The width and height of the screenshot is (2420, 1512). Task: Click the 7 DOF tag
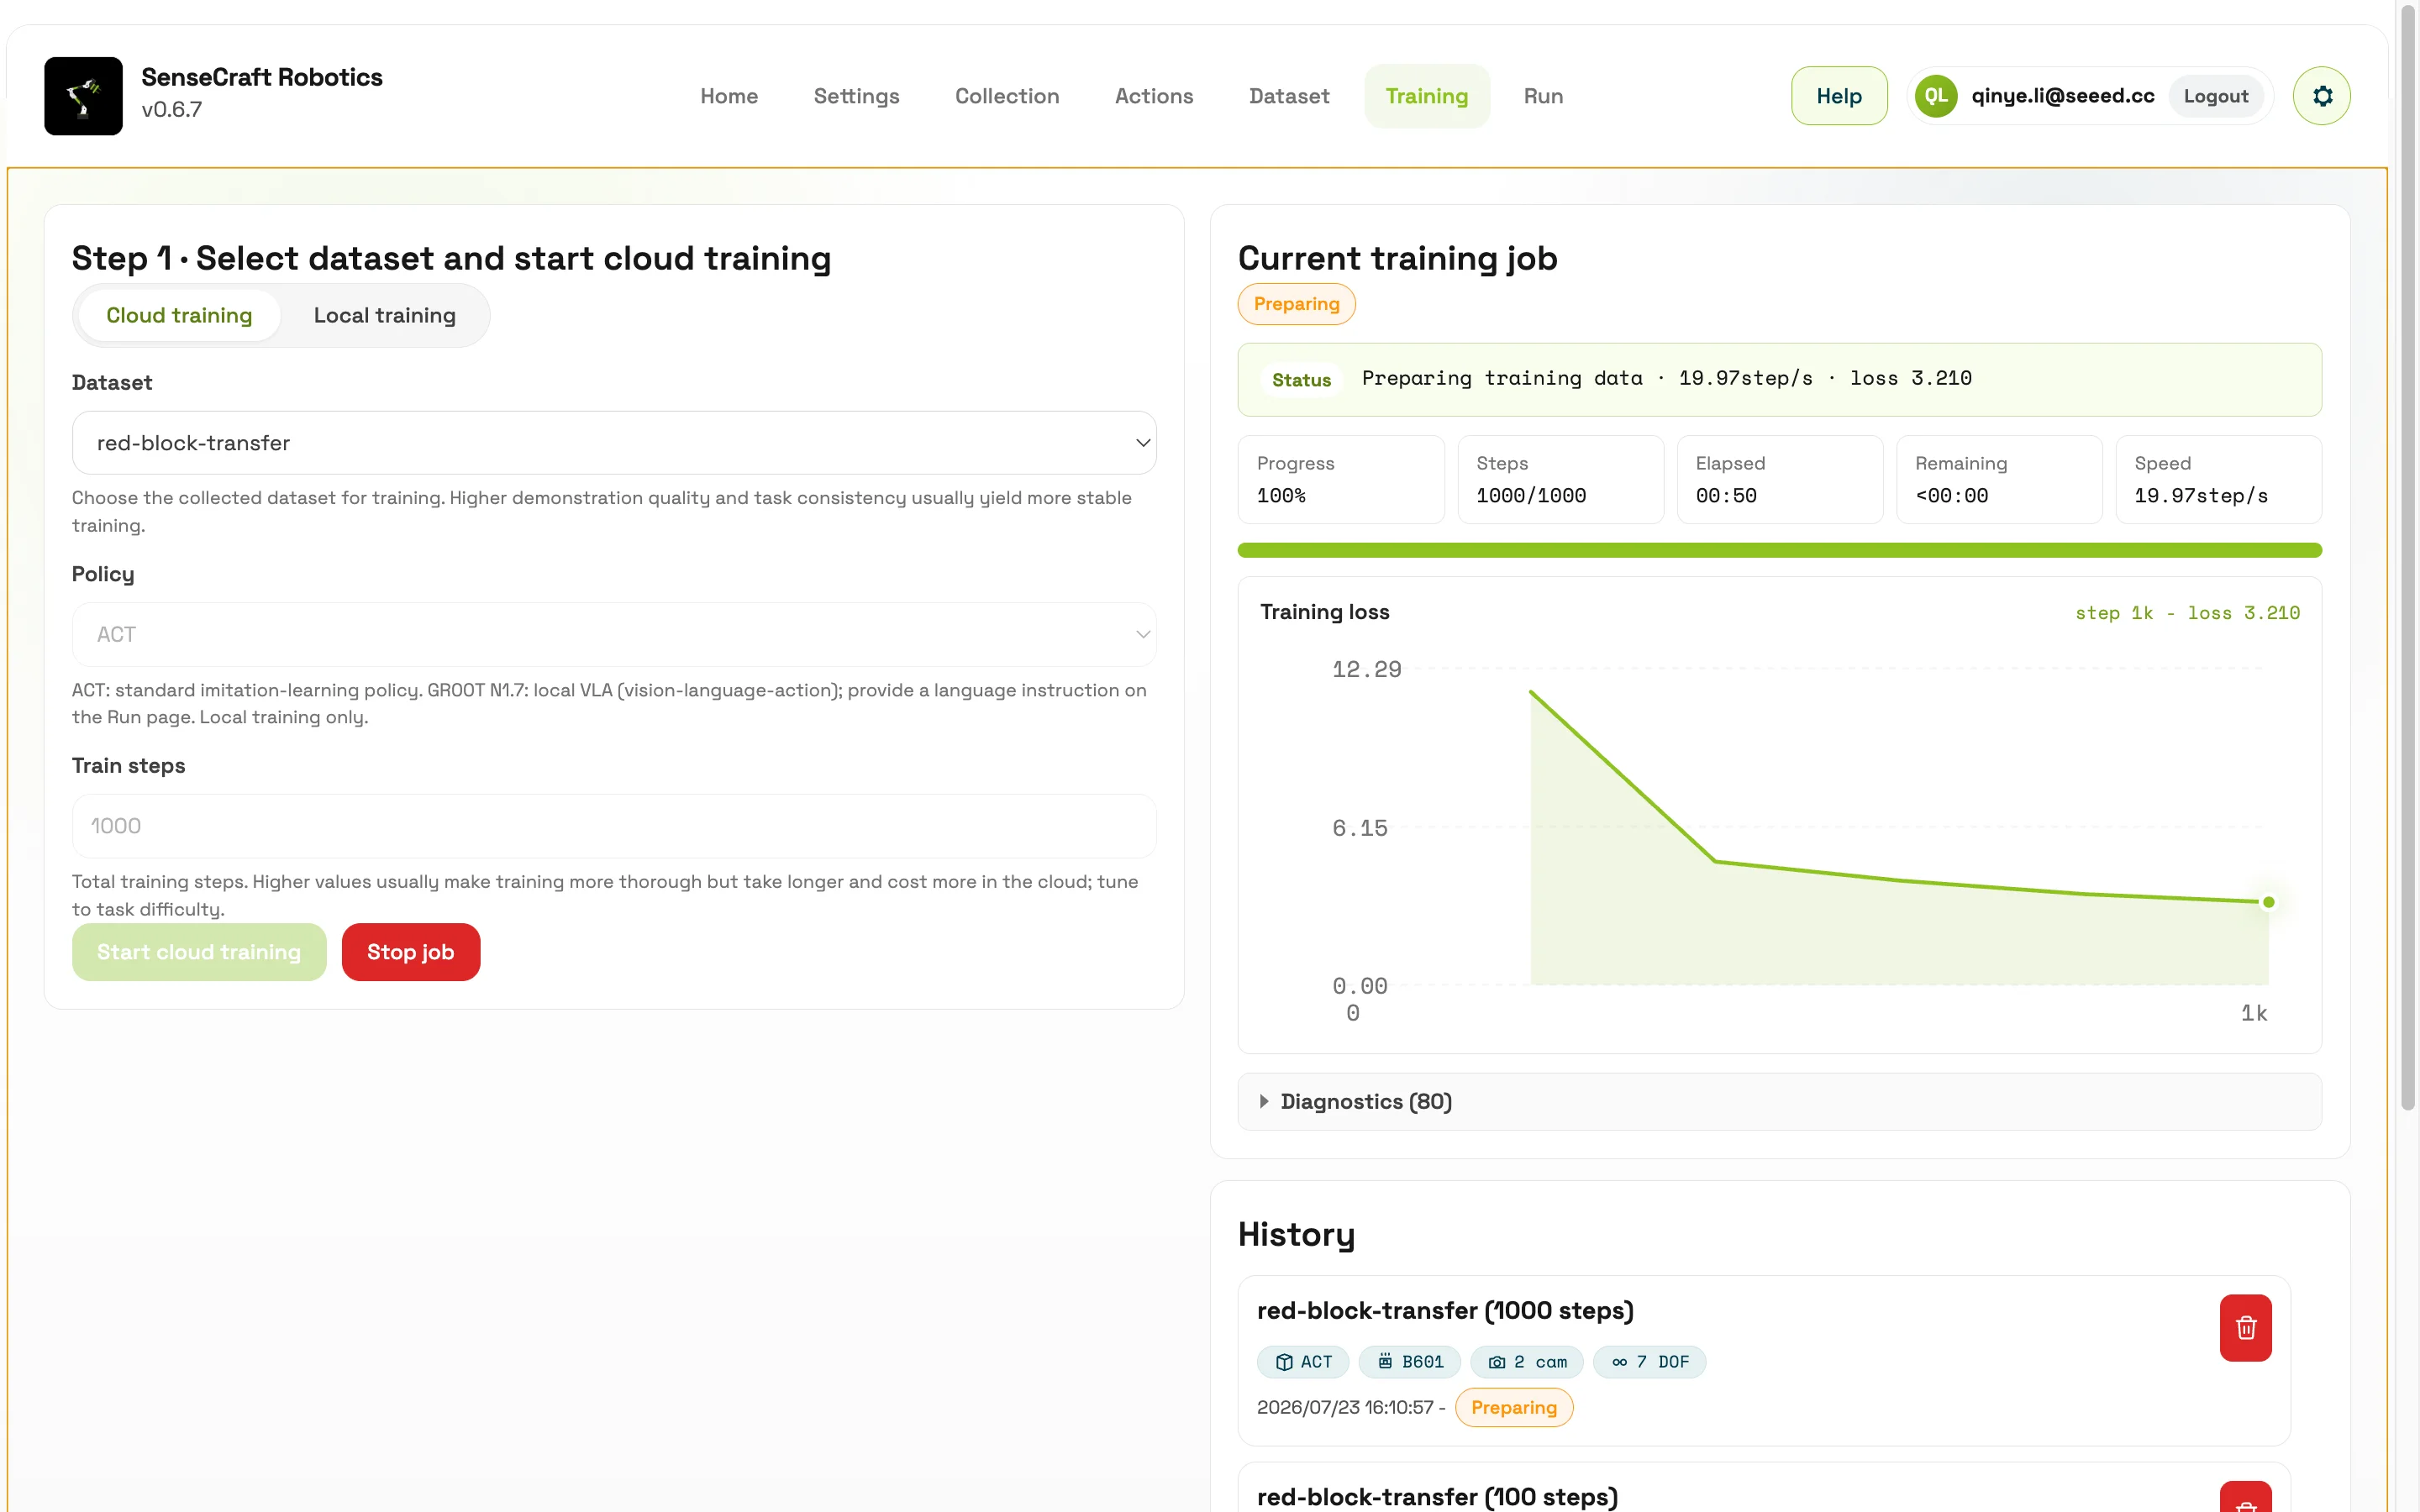(x=1650, y=1362)
